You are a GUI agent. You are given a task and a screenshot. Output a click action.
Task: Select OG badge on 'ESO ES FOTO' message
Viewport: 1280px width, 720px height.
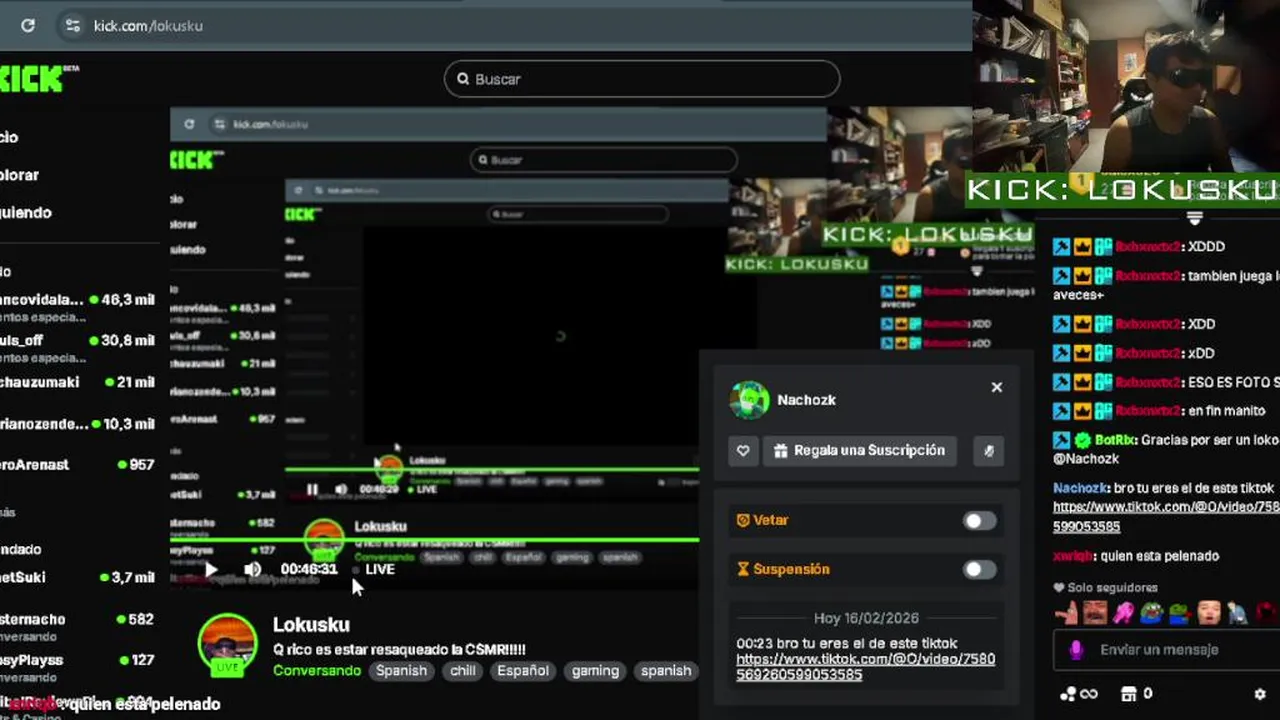[1103, 382]
